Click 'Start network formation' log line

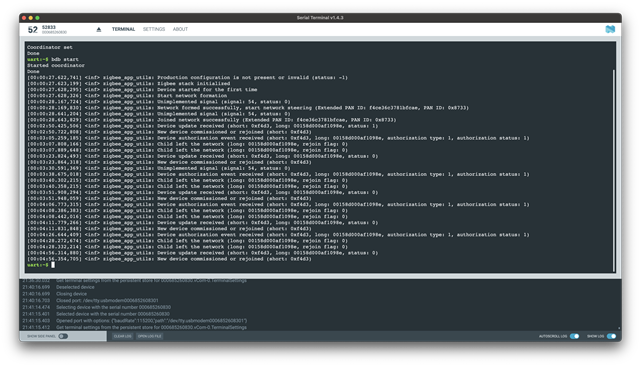coord(127,95)
